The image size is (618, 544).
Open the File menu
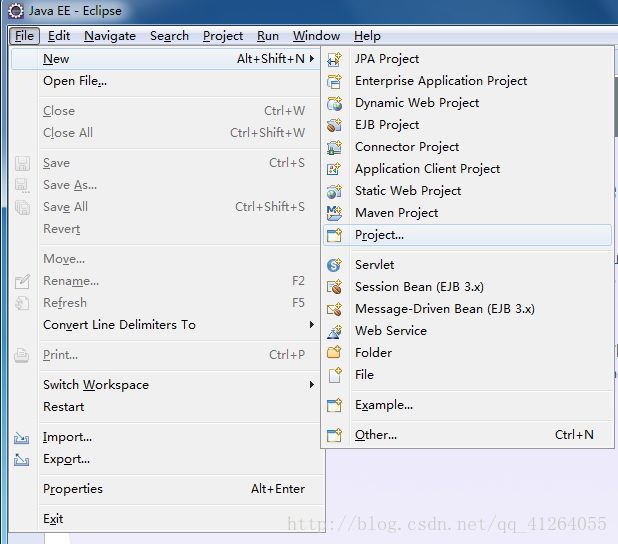24,36
